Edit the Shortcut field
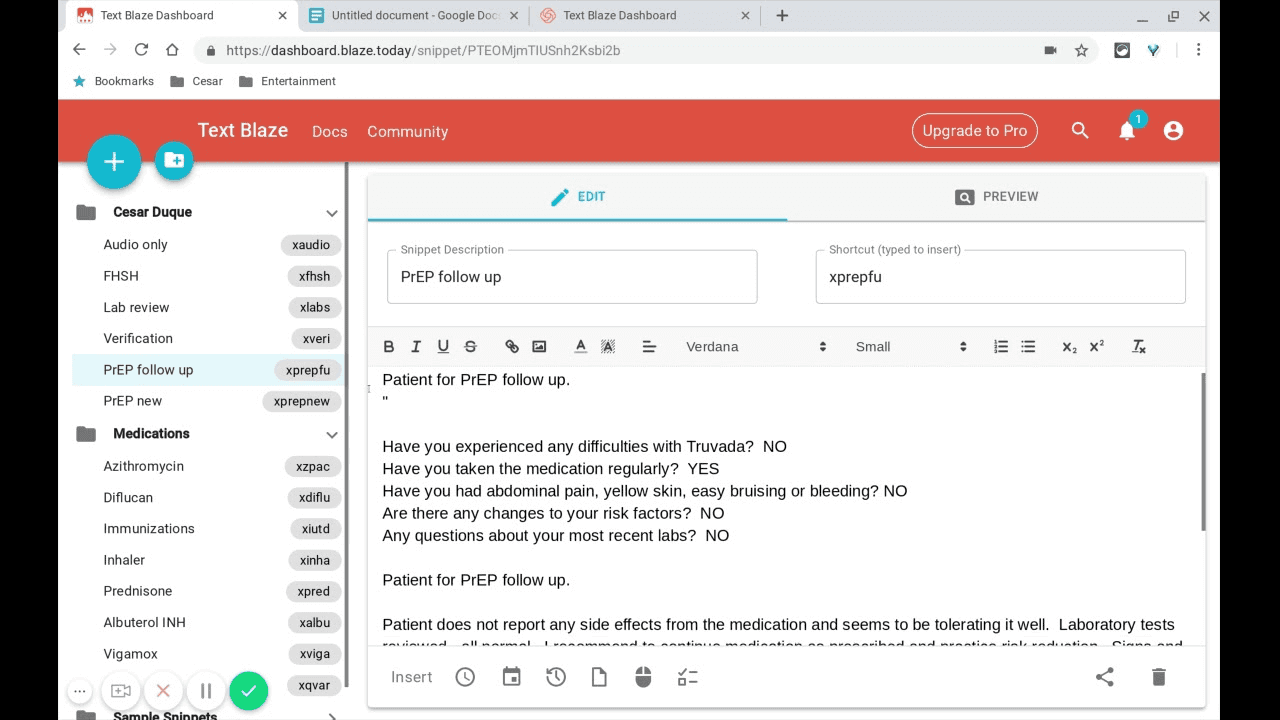The width and height of the screenshot is (1280, 720). pyautogui.click(x=1000, y=277)
